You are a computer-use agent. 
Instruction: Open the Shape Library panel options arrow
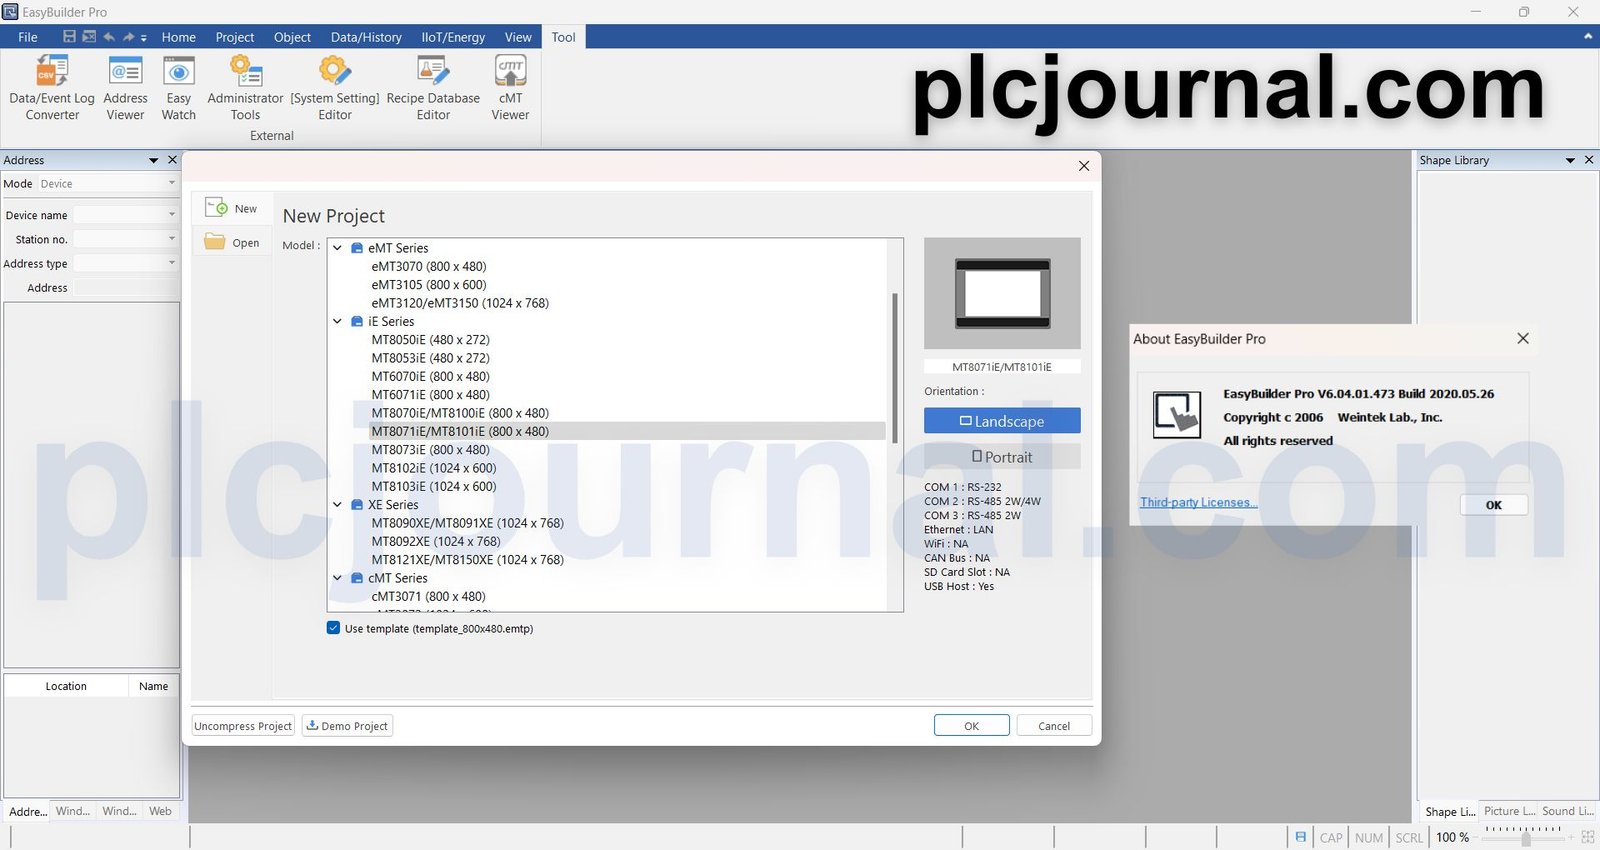point(1570,160)
